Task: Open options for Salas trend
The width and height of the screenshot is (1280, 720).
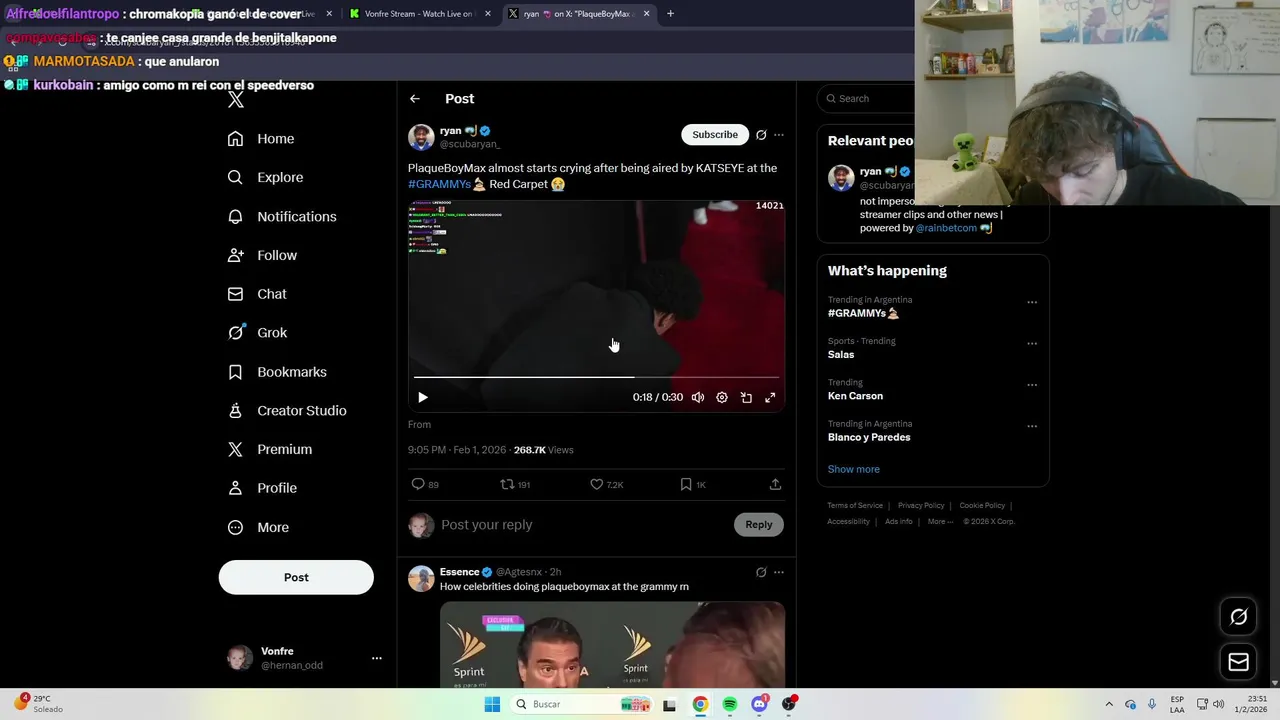Action: click(x=1032, y=343)
